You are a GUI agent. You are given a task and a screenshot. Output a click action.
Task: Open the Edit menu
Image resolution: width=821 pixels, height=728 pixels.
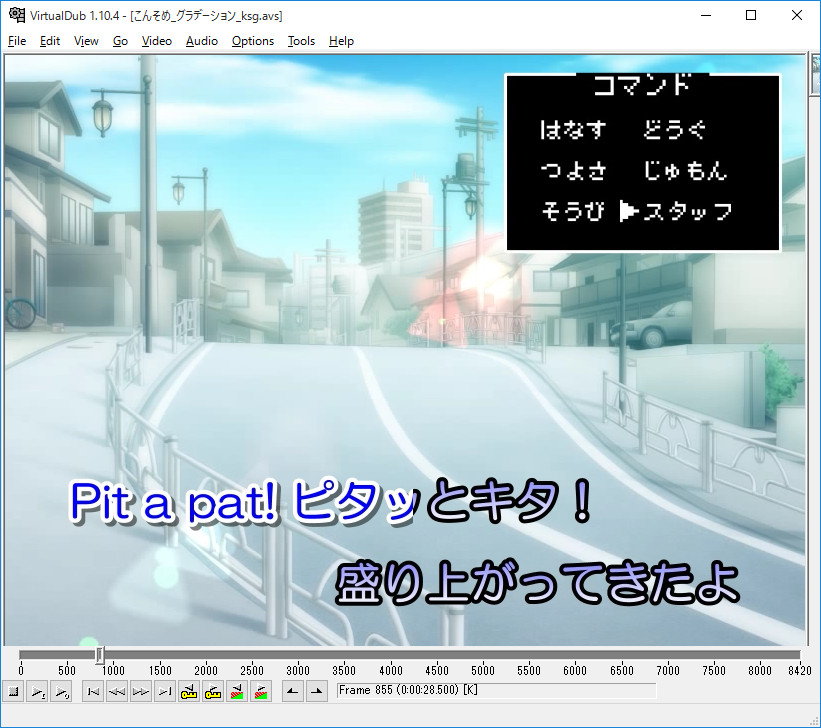(x=50, y=41)
